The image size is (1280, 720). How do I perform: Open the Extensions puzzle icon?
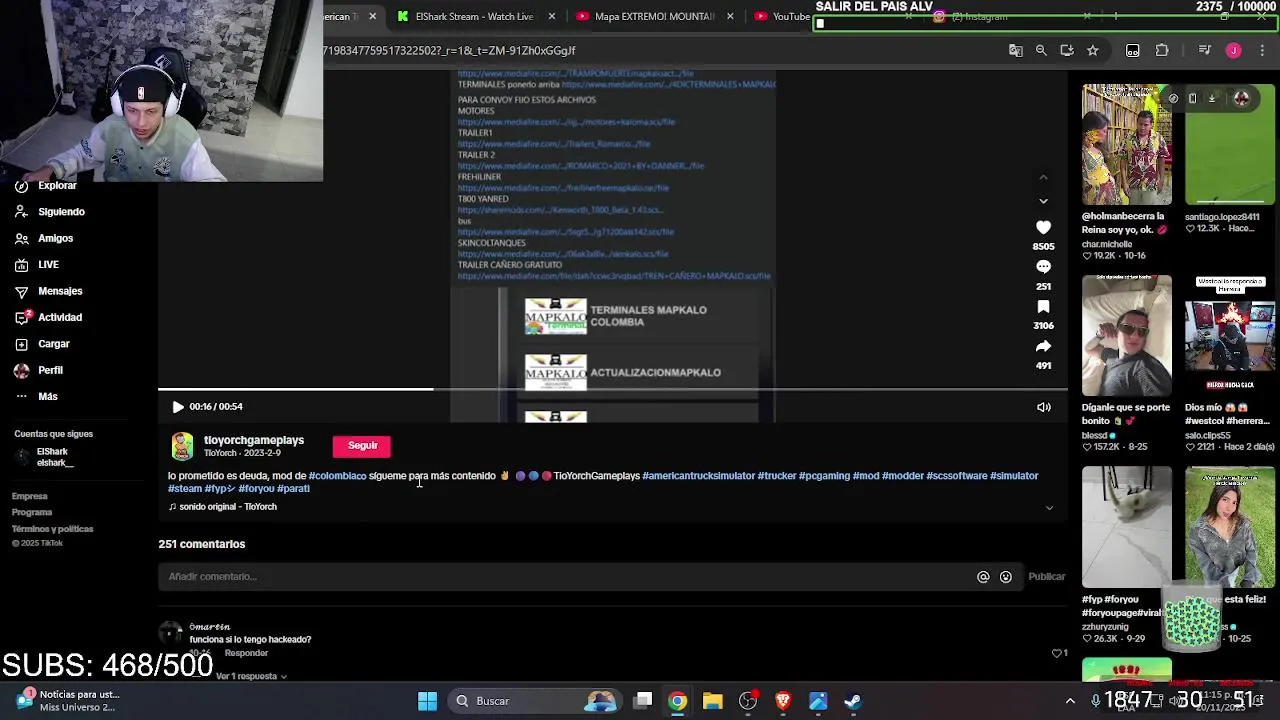(1162, 50)
